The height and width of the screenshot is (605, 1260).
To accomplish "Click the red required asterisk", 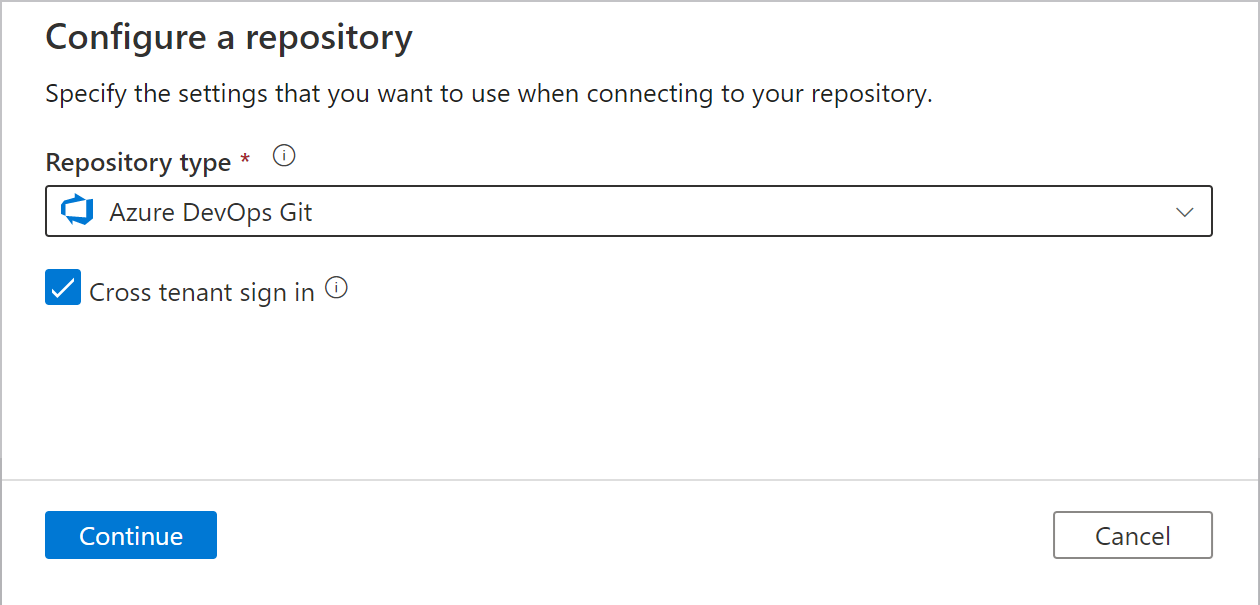I will (246, 158).
